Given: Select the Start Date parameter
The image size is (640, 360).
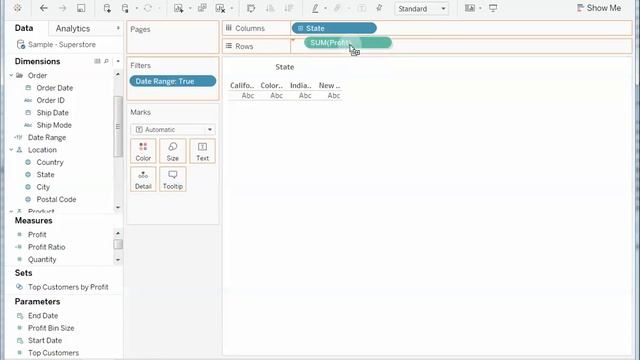Looking at the screenshot, I should 44,341.
